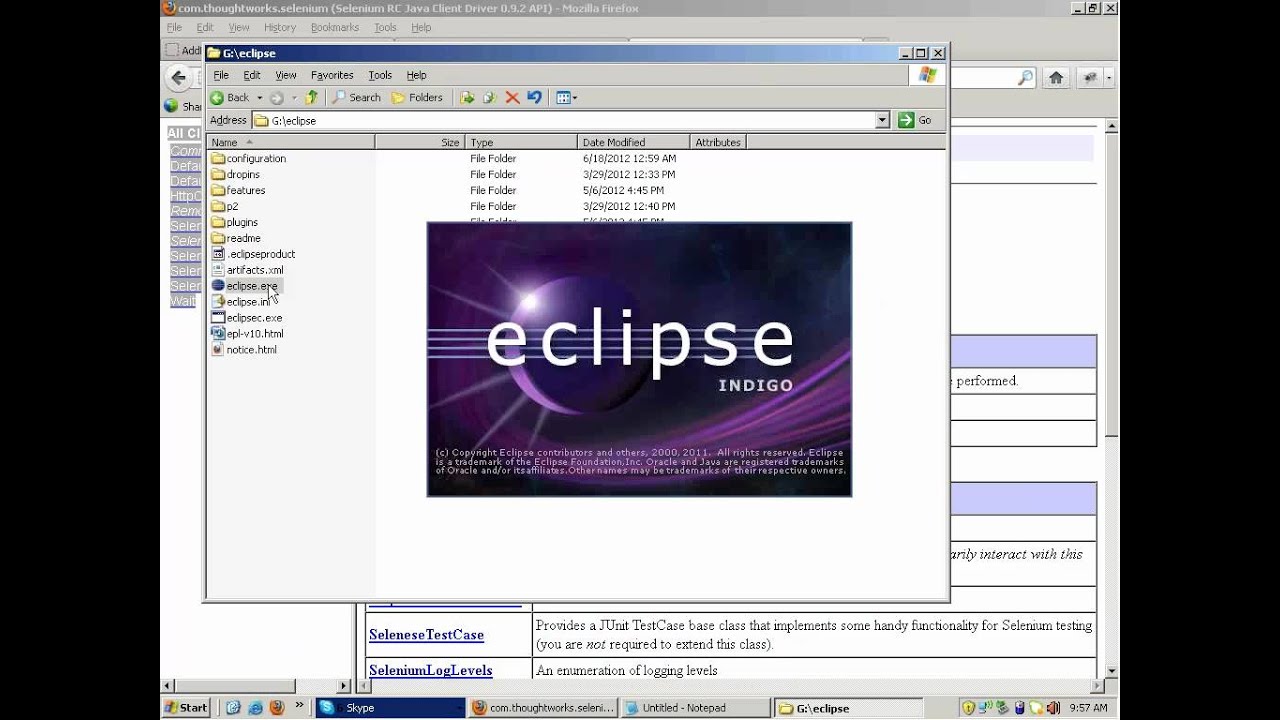Click the Firefox search magnifier icon
This screenshot has height=720, width=1280.
pos(1025,78)
